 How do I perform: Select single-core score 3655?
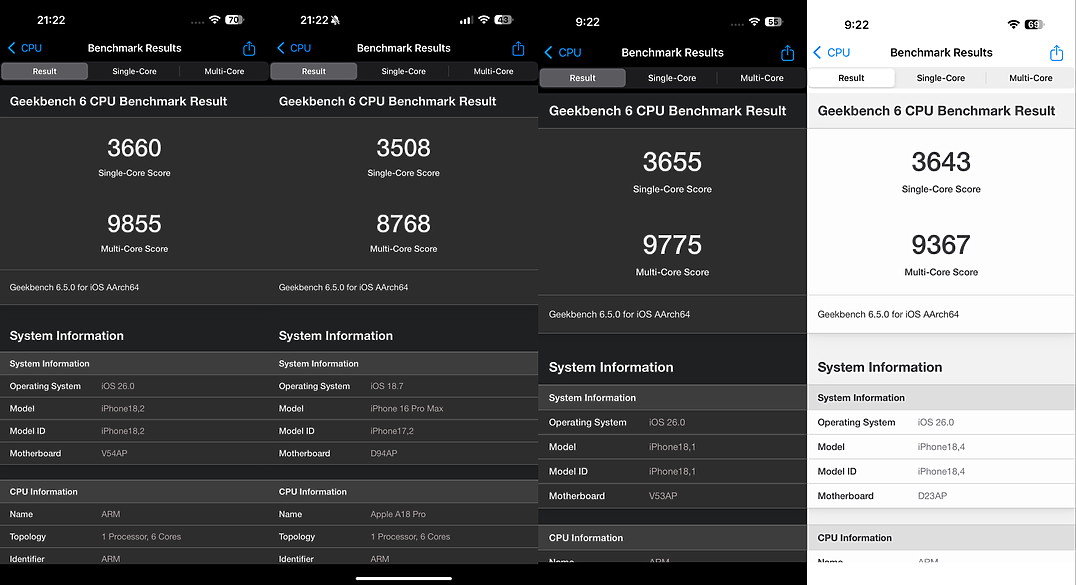[x=672, y=162]
